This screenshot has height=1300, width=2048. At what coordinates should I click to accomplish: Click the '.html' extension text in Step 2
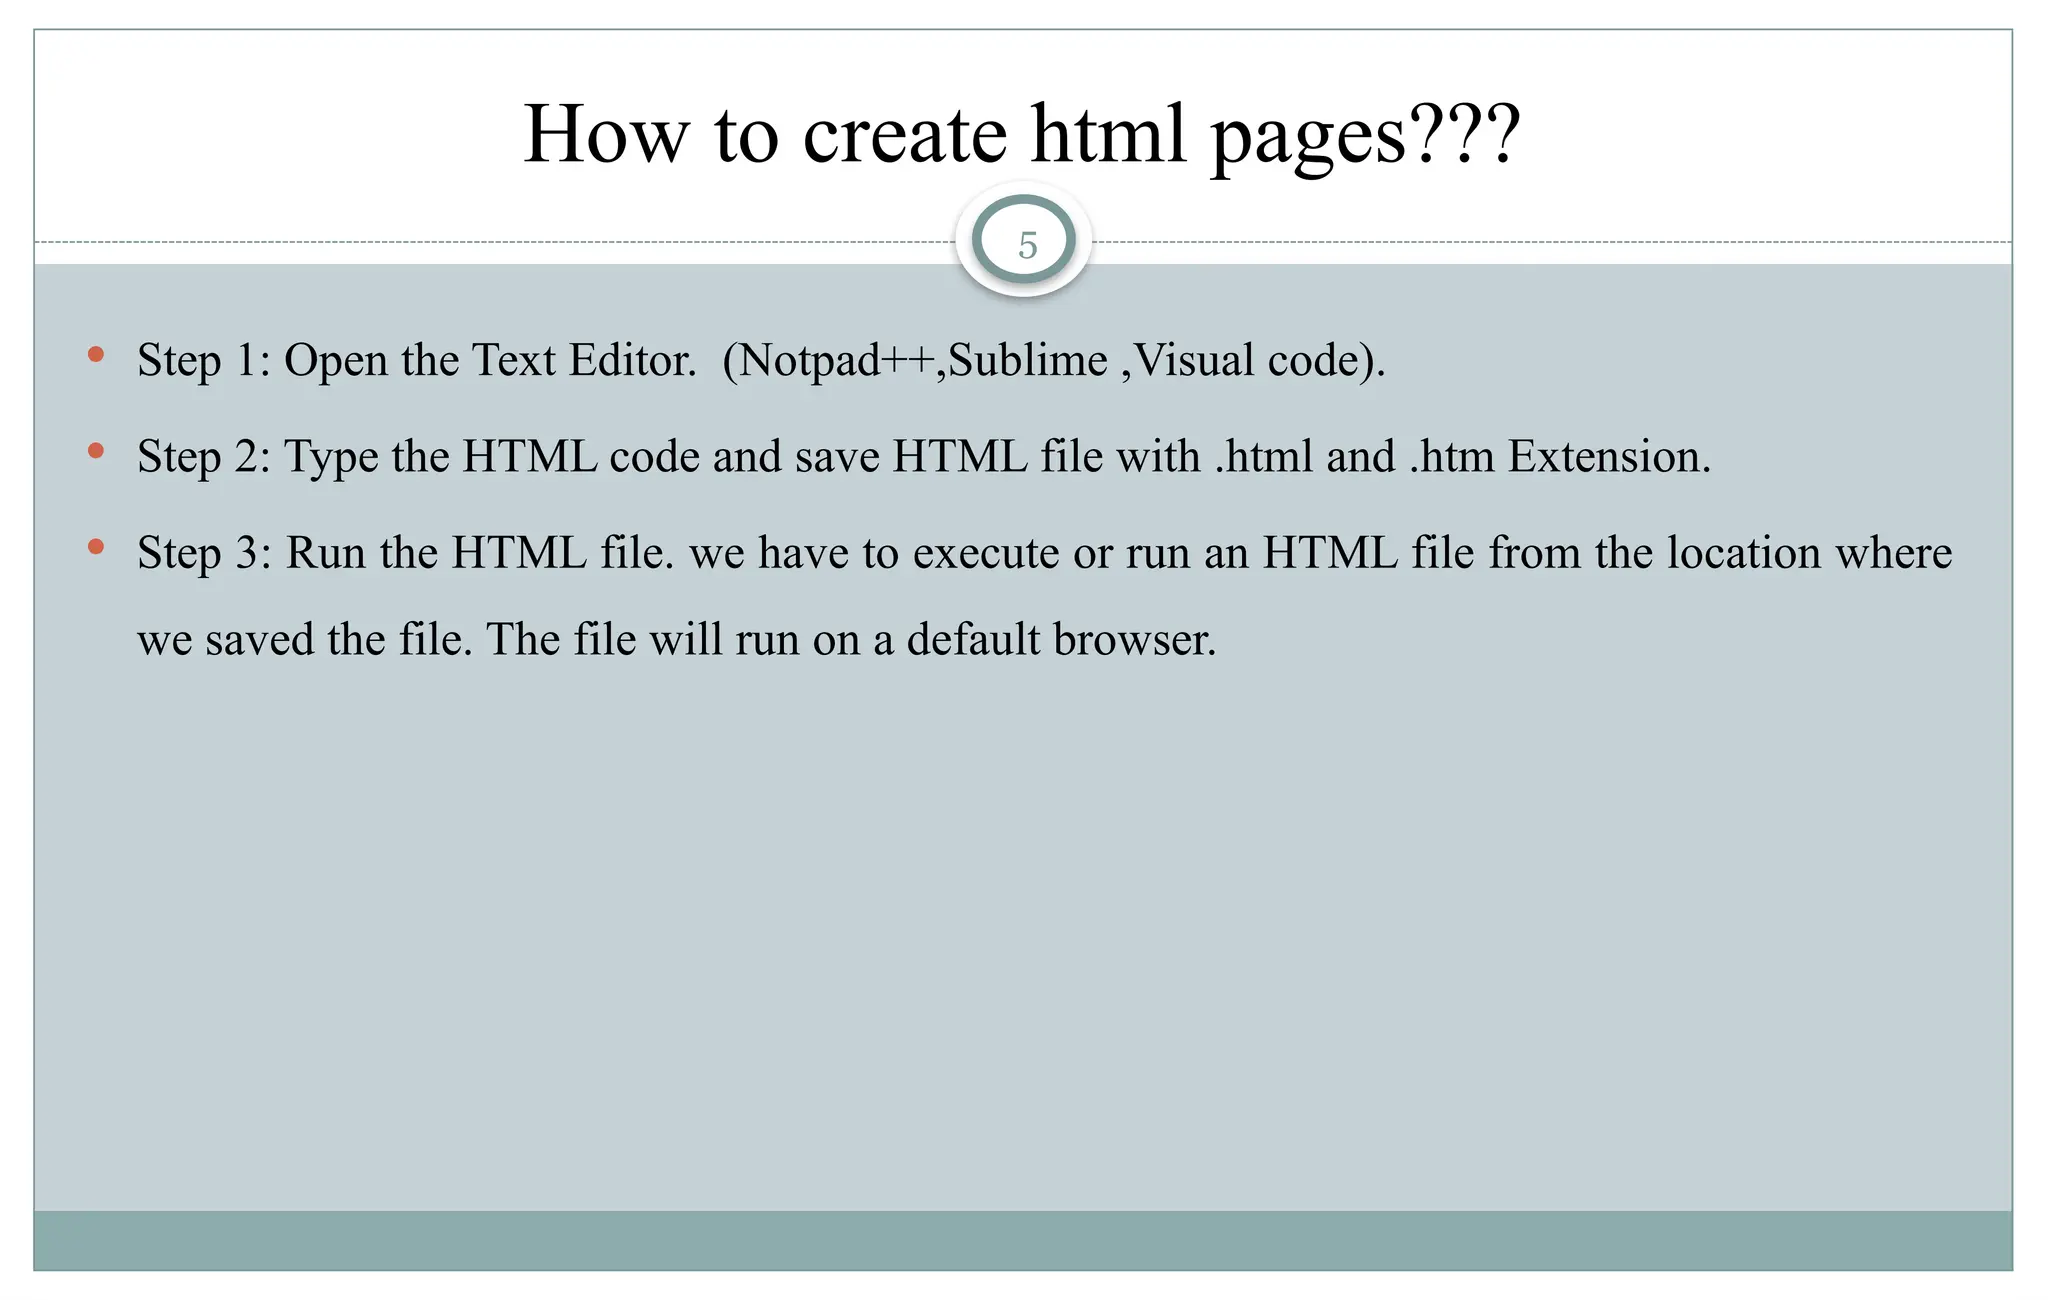[x=1263, y=457]
